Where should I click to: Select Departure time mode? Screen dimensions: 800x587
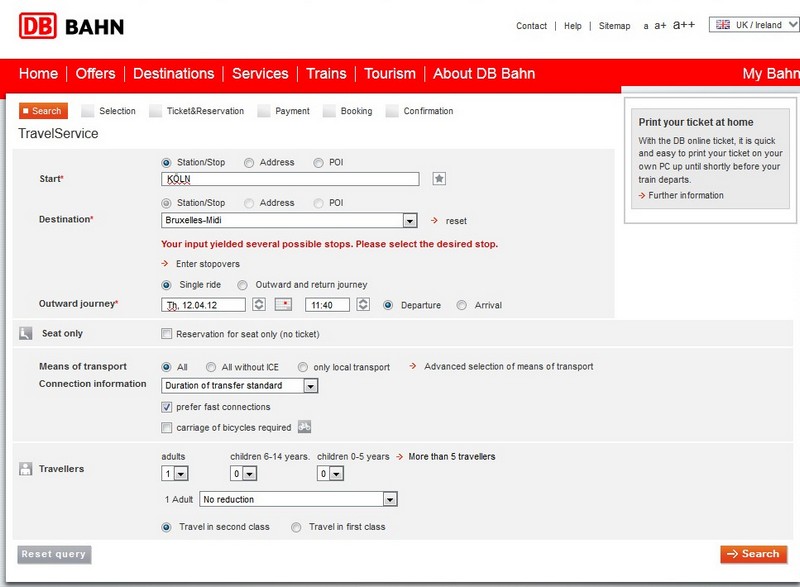pyautogui.click(x=388, y=305)
